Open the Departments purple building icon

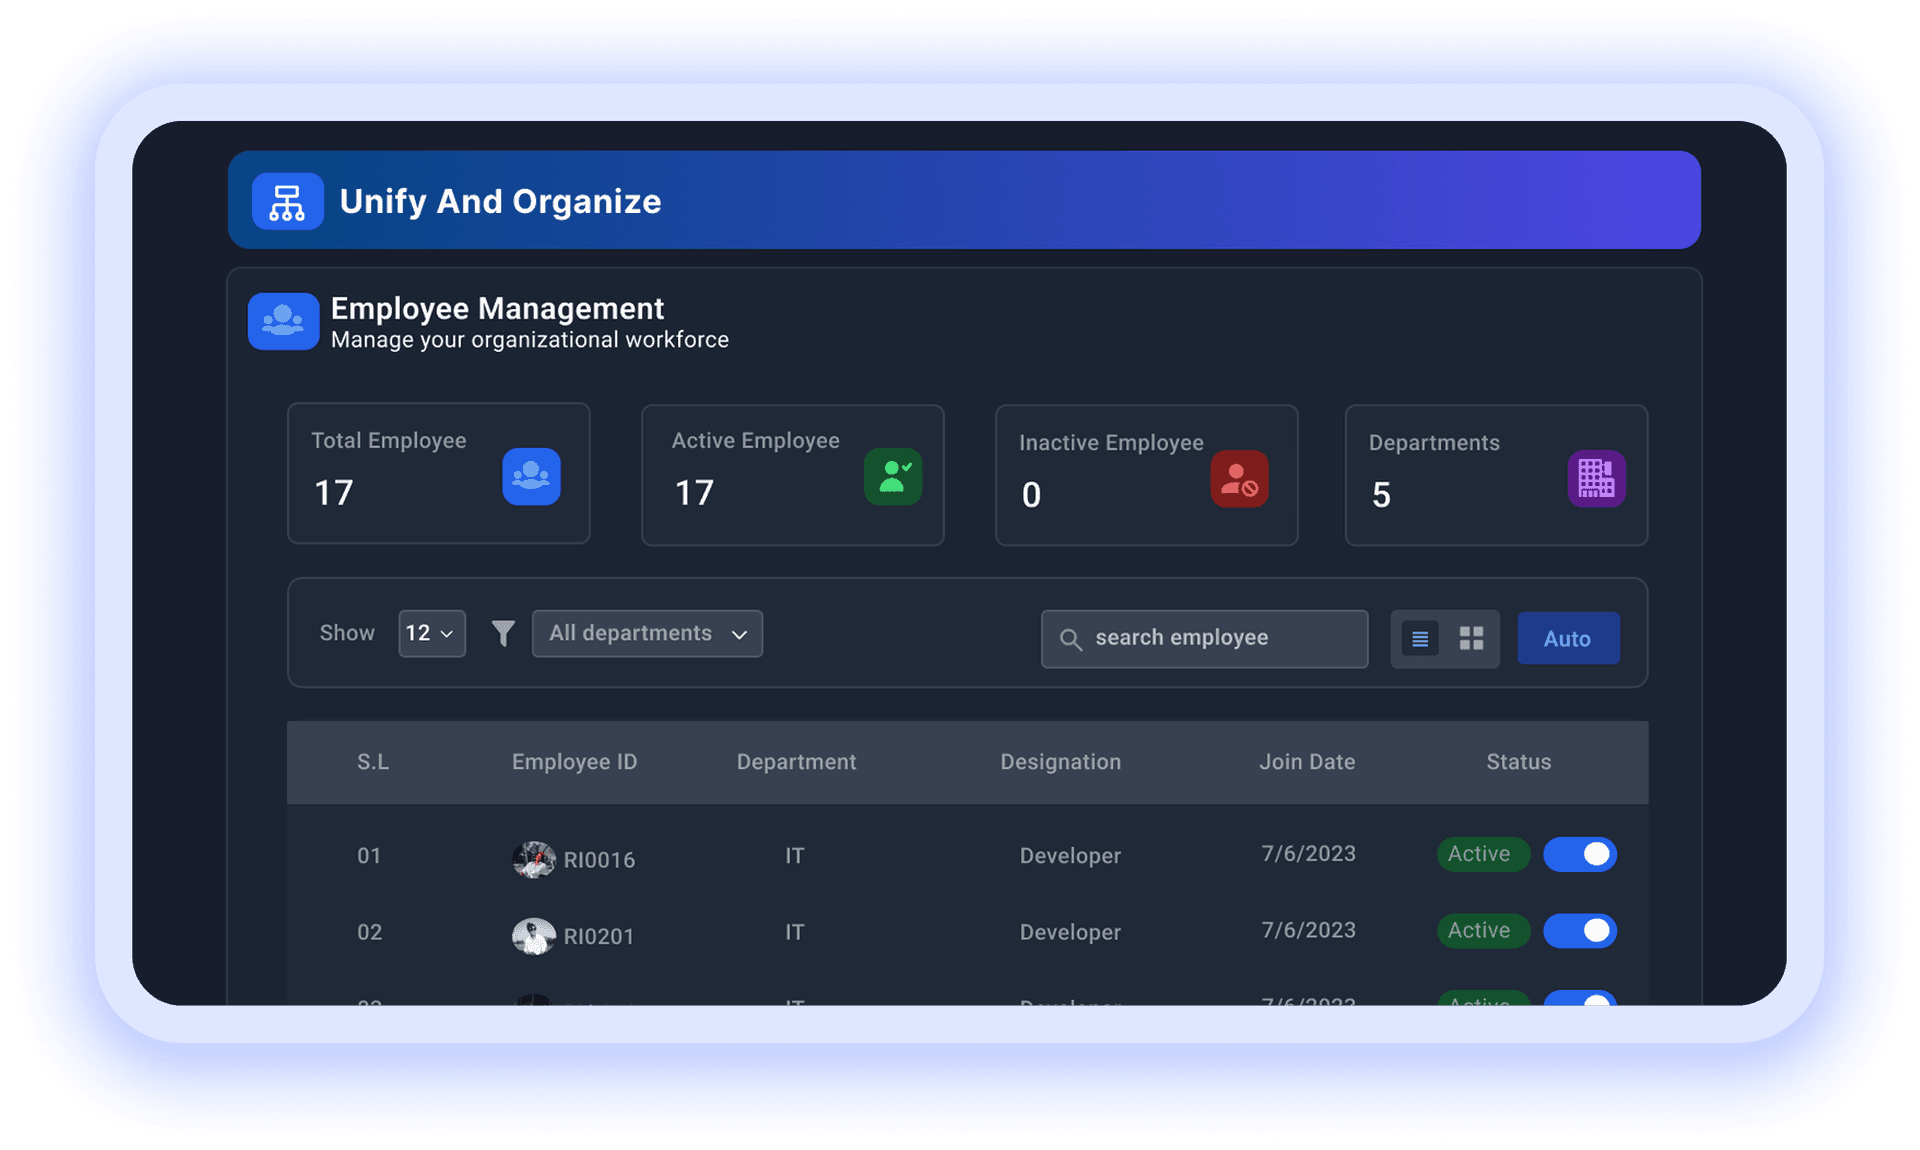tap(1597, 478)
